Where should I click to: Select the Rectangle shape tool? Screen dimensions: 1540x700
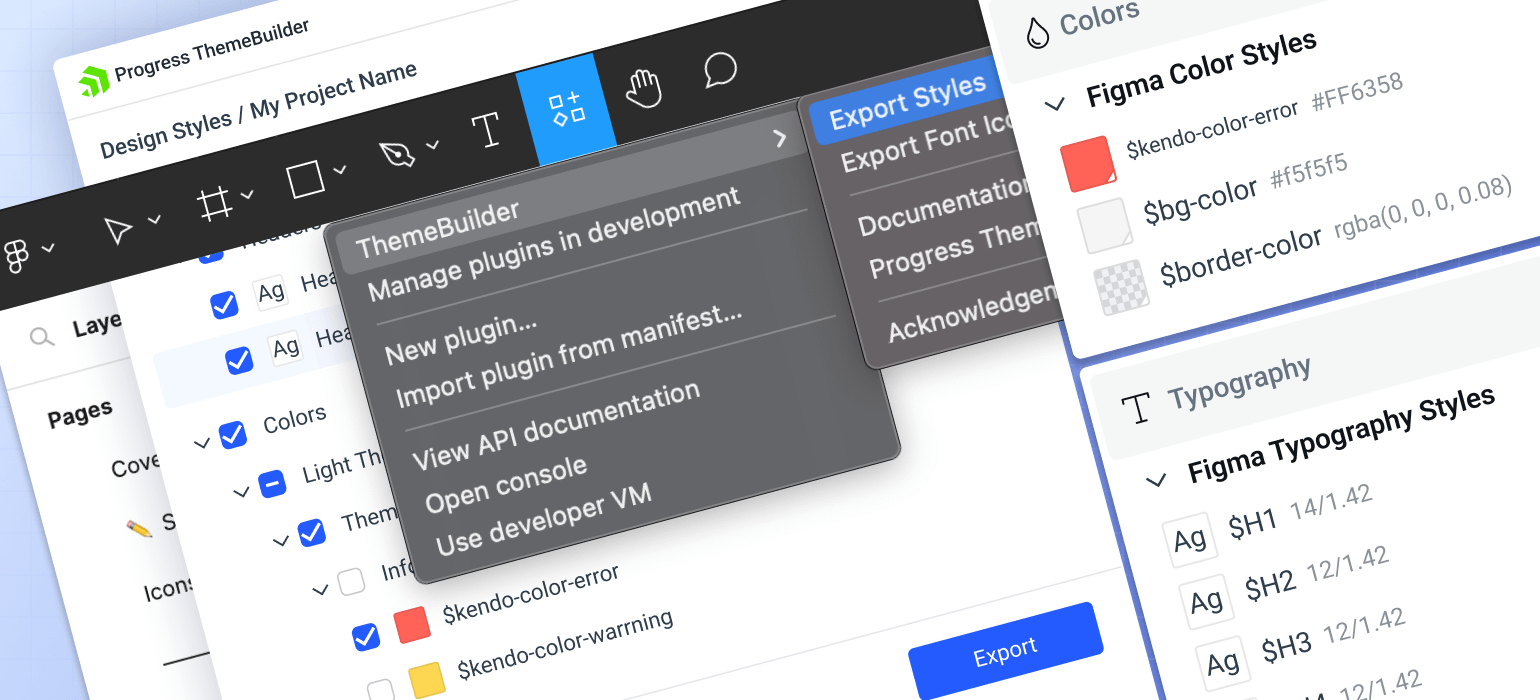pyautogui.click(x=305, y=180)
